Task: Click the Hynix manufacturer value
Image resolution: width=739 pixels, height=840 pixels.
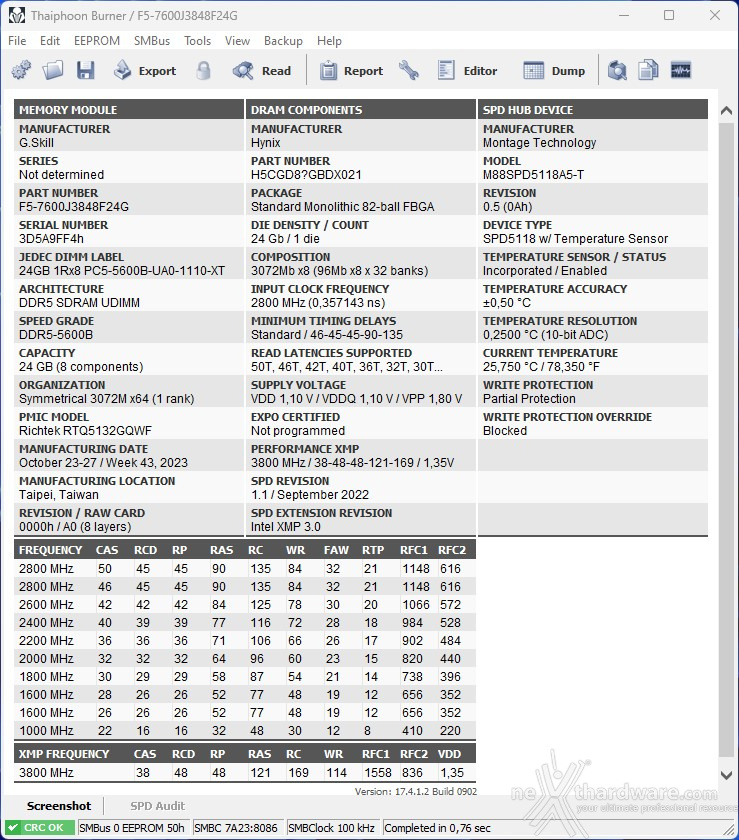Action: coord(266,143)
